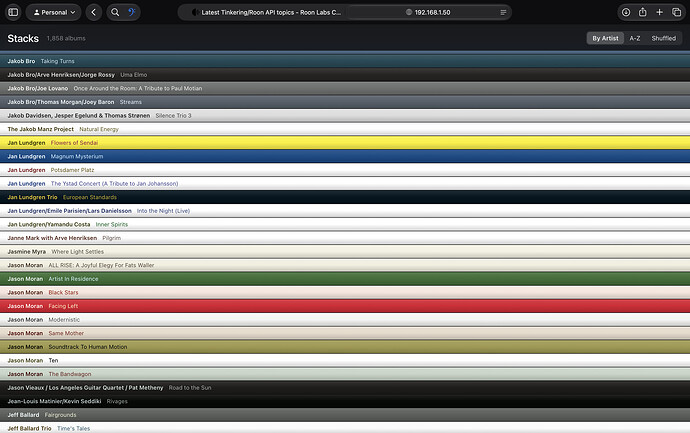Select the Streams album row
Screen dimensions: 690x433
[345, 102]
